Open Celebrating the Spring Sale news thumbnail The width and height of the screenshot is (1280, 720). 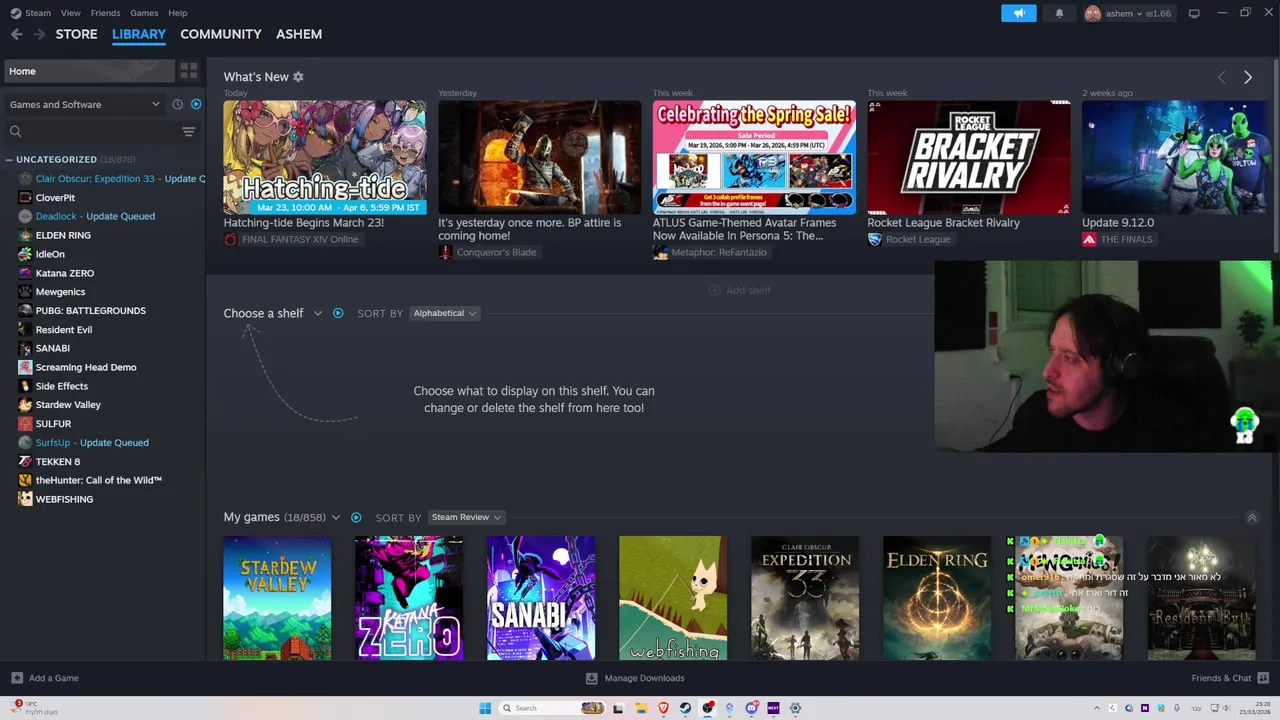click(x=754, y=157)
